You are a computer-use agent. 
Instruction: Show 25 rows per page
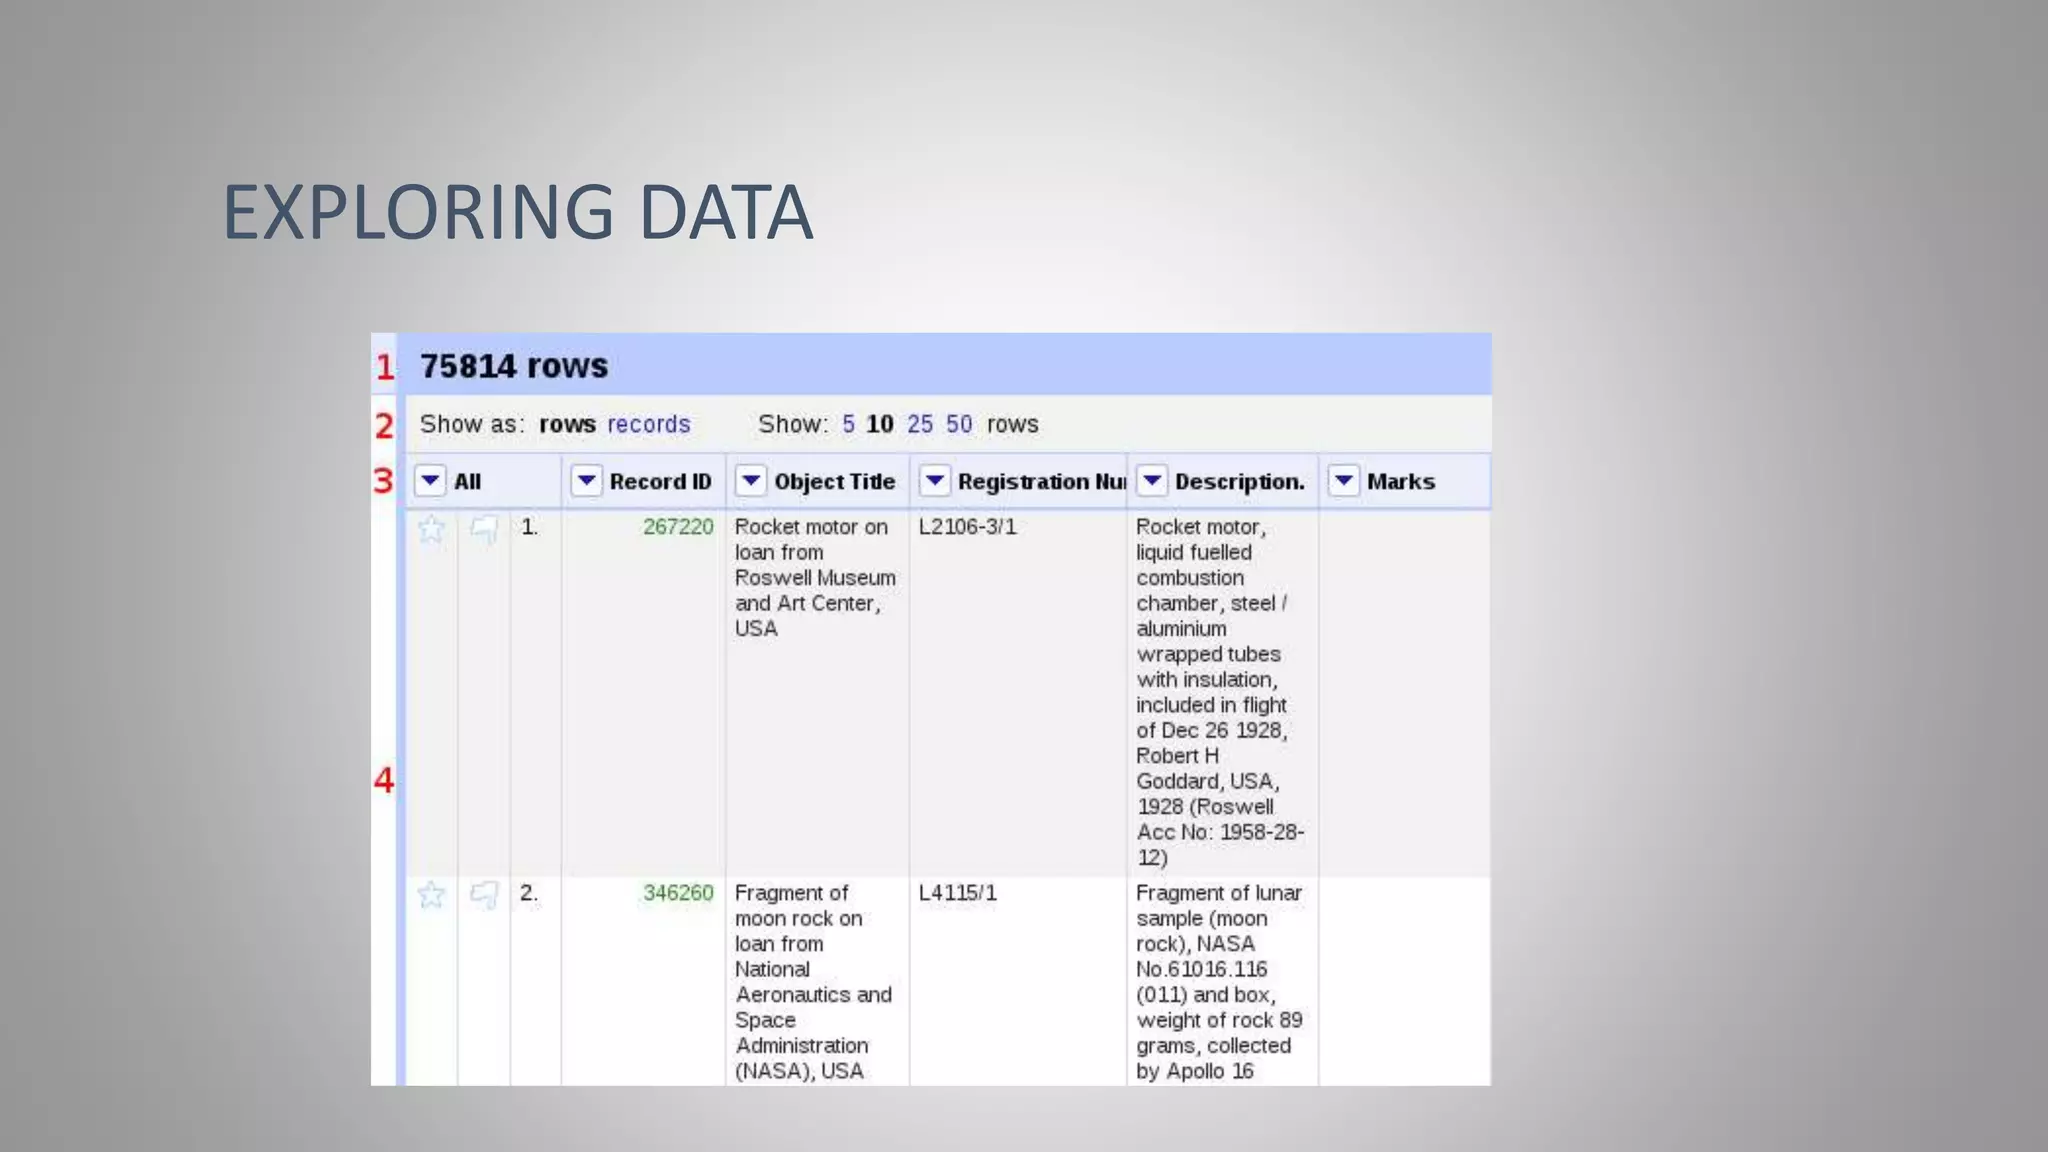pos(920,424)
